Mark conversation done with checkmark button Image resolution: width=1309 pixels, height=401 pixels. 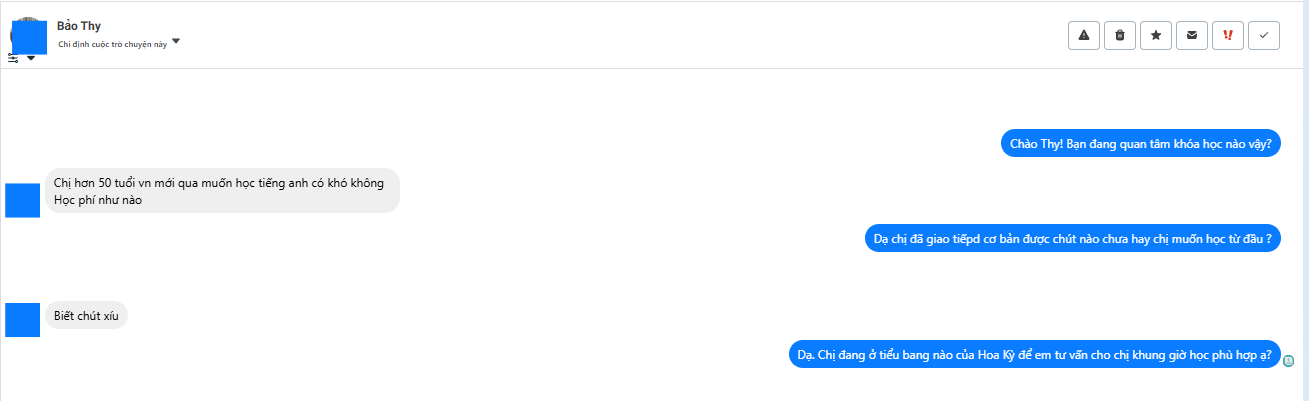(1263, 35)
